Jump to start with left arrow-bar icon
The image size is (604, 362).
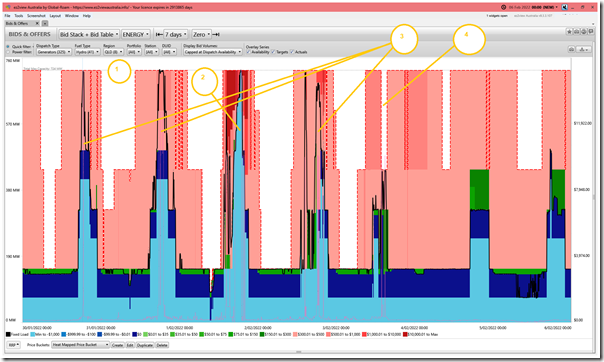[158, 34]
